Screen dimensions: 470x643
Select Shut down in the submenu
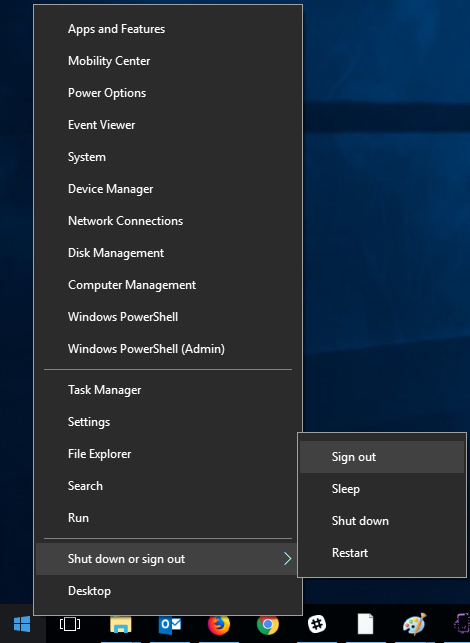pyautogui.click(x=382, y=521)
